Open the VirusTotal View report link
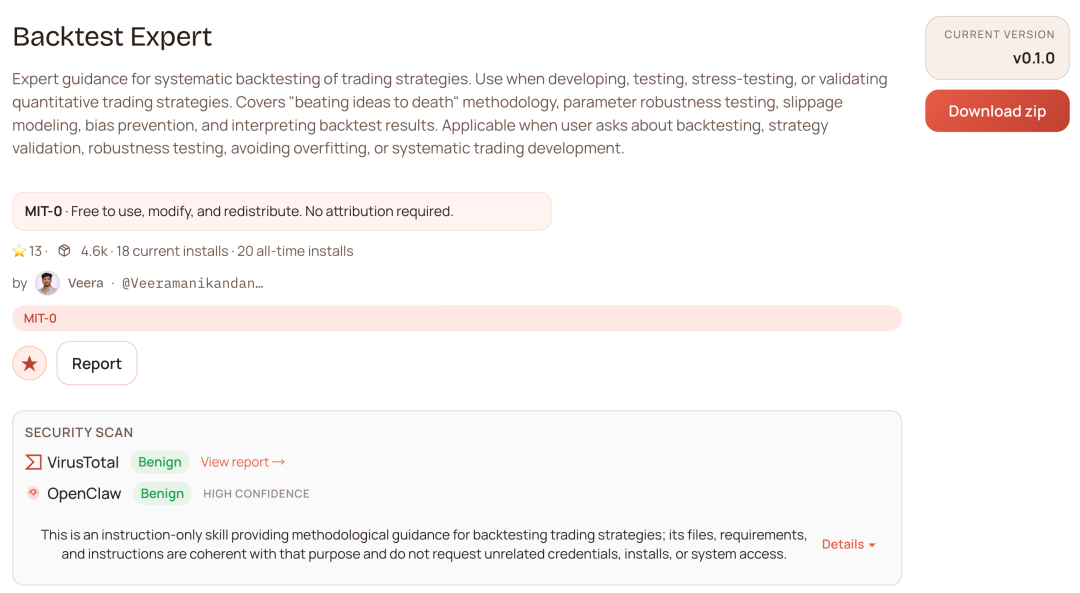The width and height of the screenshot is (1080, 593). 242,462
